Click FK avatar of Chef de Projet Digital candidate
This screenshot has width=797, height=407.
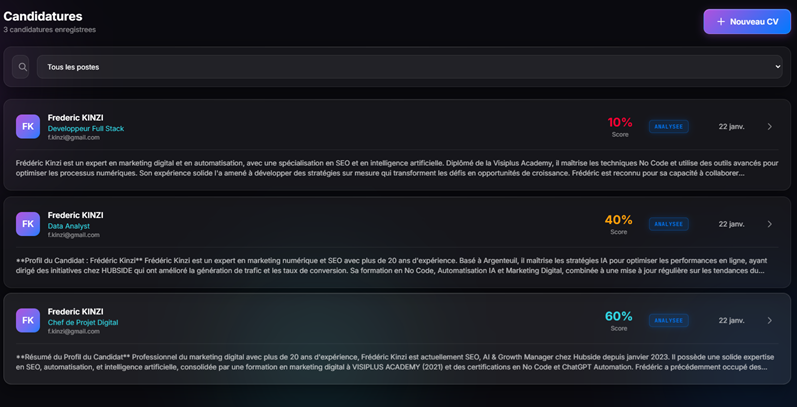[x=28, y=320]
